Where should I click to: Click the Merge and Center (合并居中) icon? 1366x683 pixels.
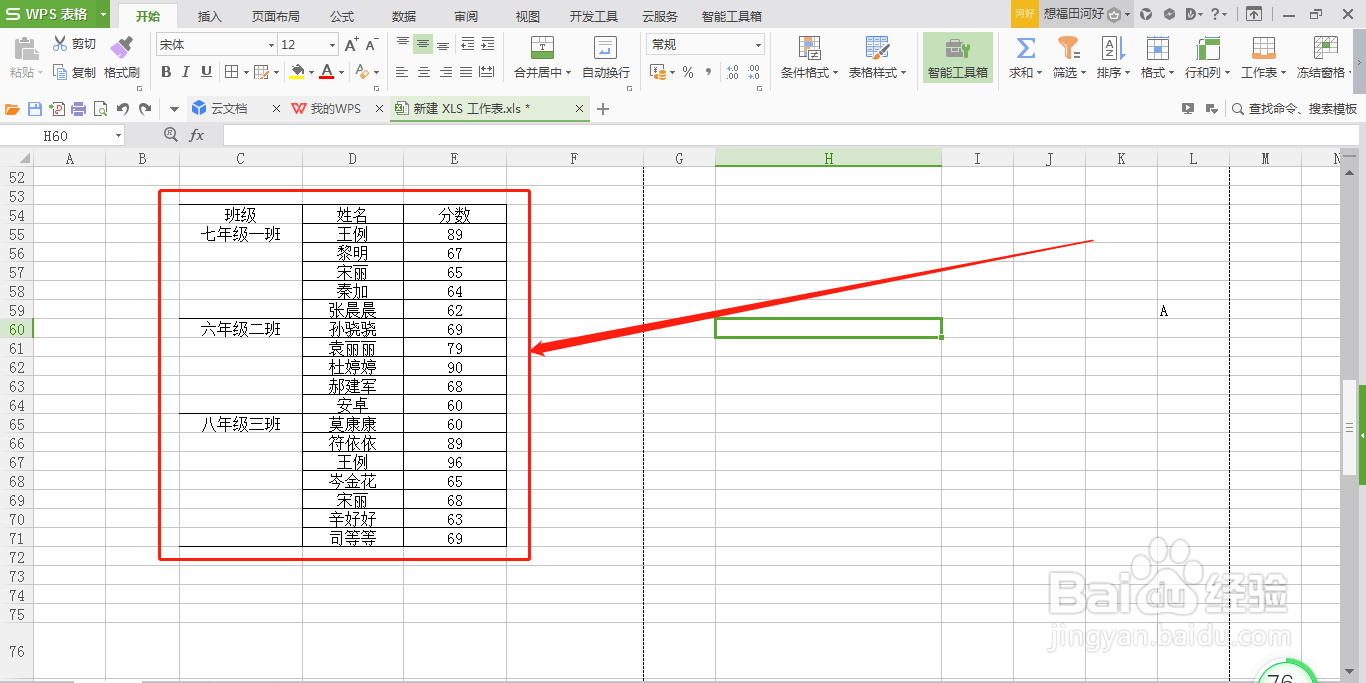[x=542, y=48]
